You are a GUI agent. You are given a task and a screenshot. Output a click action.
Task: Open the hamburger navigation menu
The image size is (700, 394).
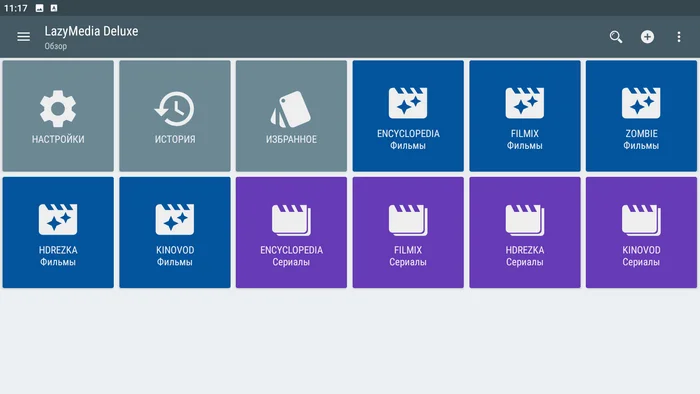coord(24,37)
